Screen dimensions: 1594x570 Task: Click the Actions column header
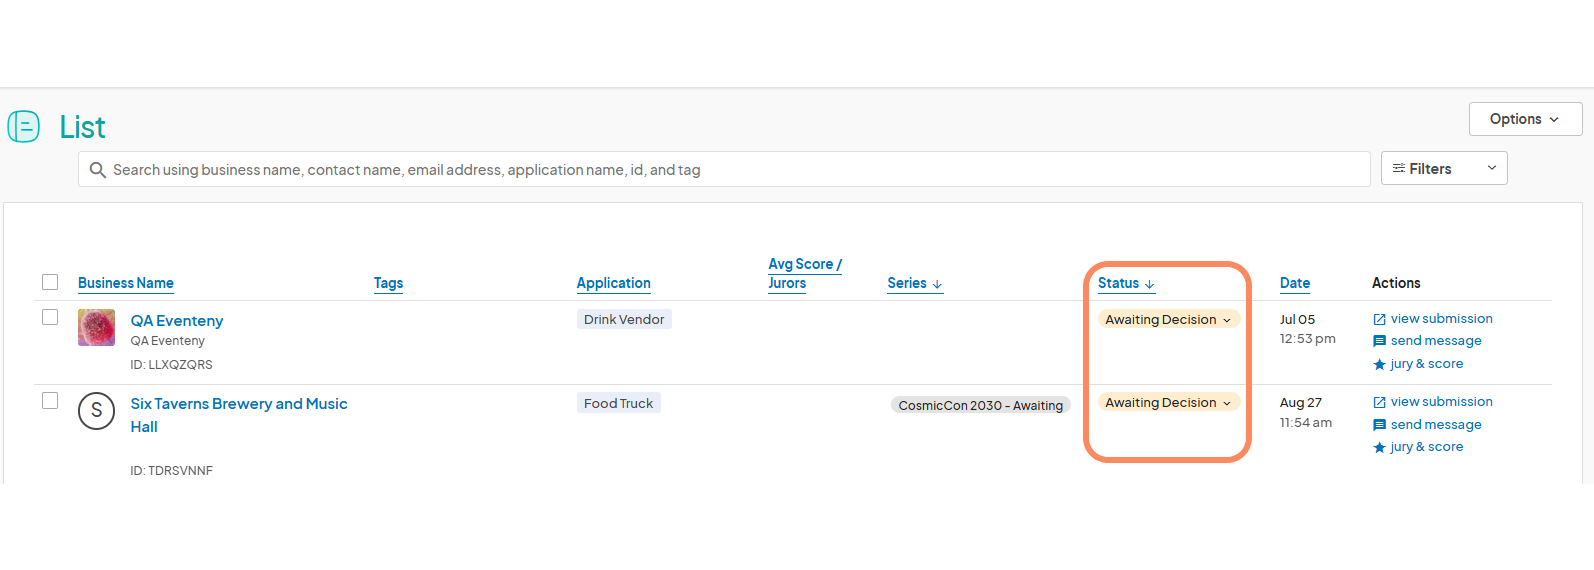pos(1396,283)
